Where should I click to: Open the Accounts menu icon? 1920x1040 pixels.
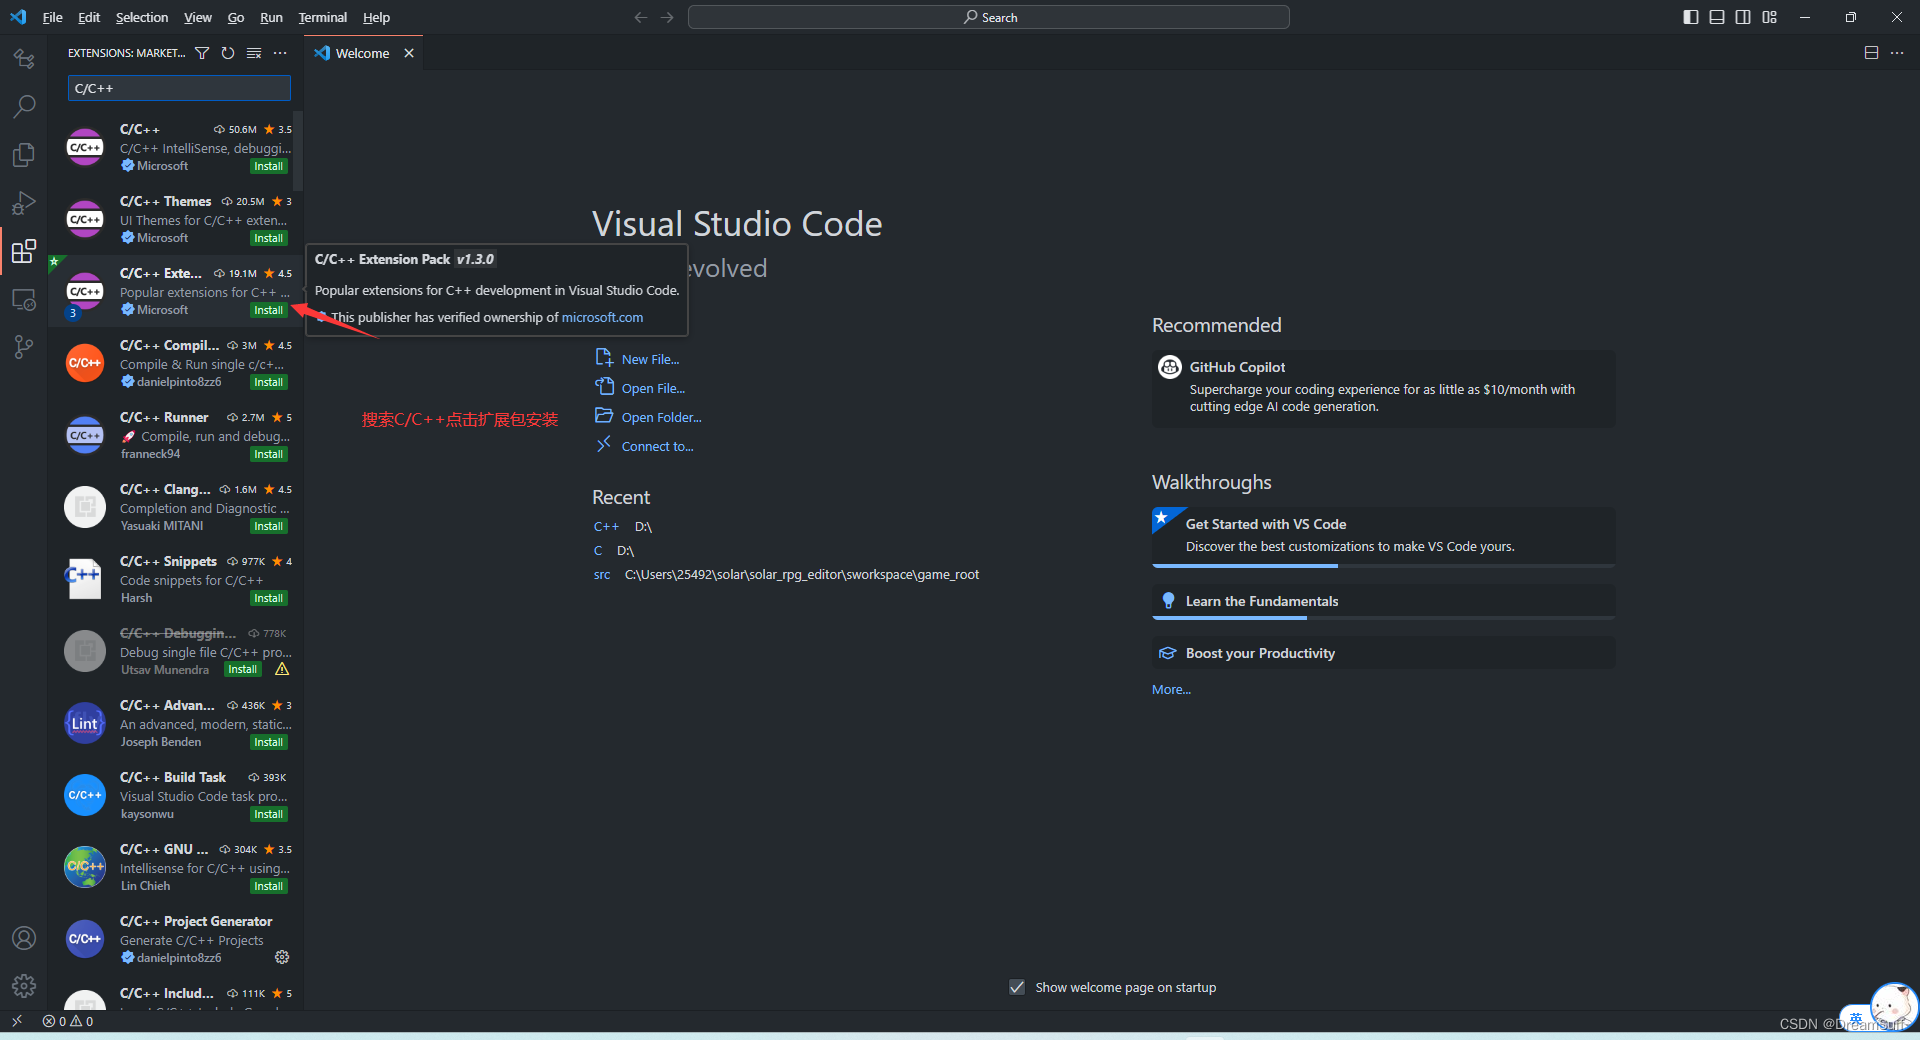click(x=24, y=938)
